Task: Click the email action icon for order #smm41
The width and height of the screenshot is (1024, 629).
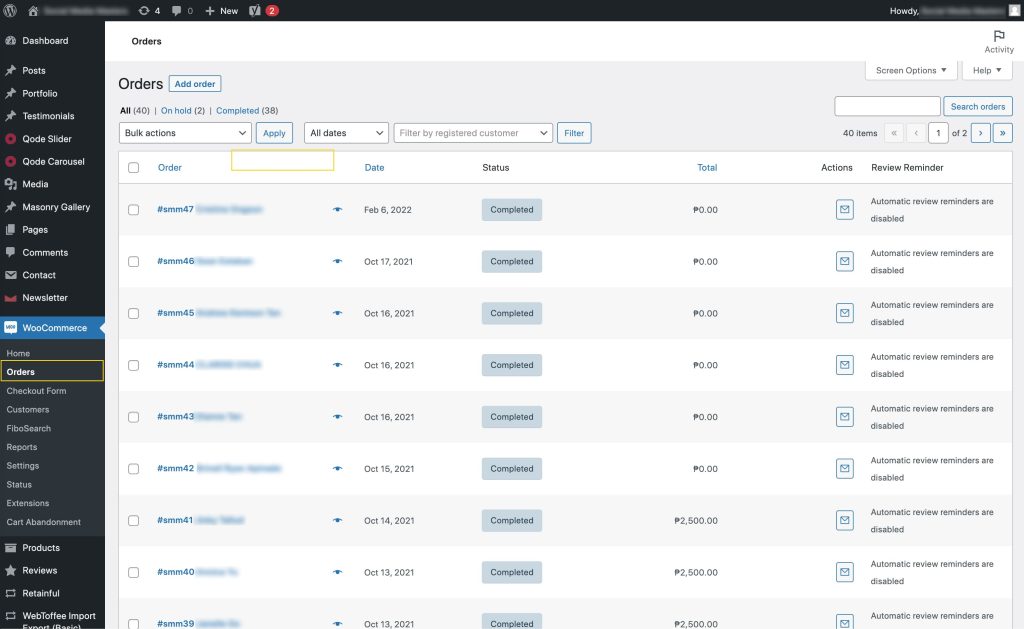Action: click(x=844, y=520)
